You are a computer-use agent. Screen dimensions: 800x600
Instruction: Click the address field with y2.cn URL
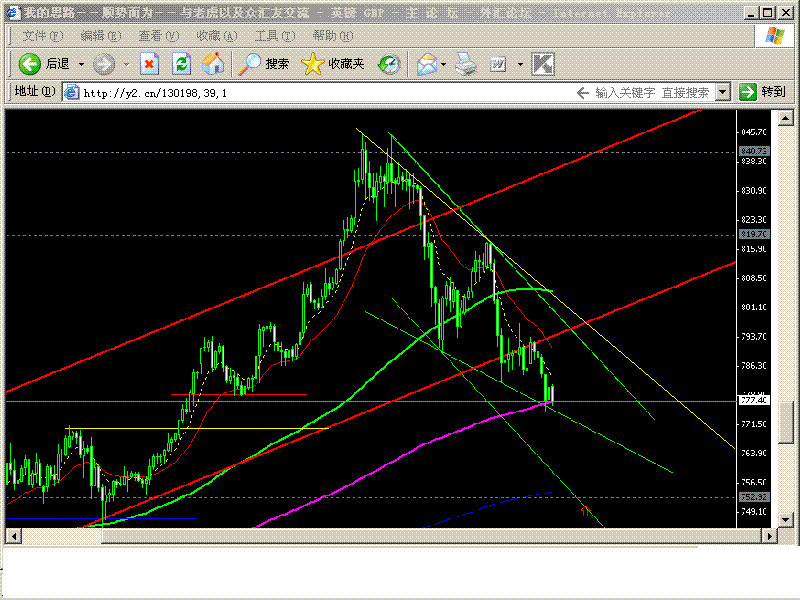point(327,93)
